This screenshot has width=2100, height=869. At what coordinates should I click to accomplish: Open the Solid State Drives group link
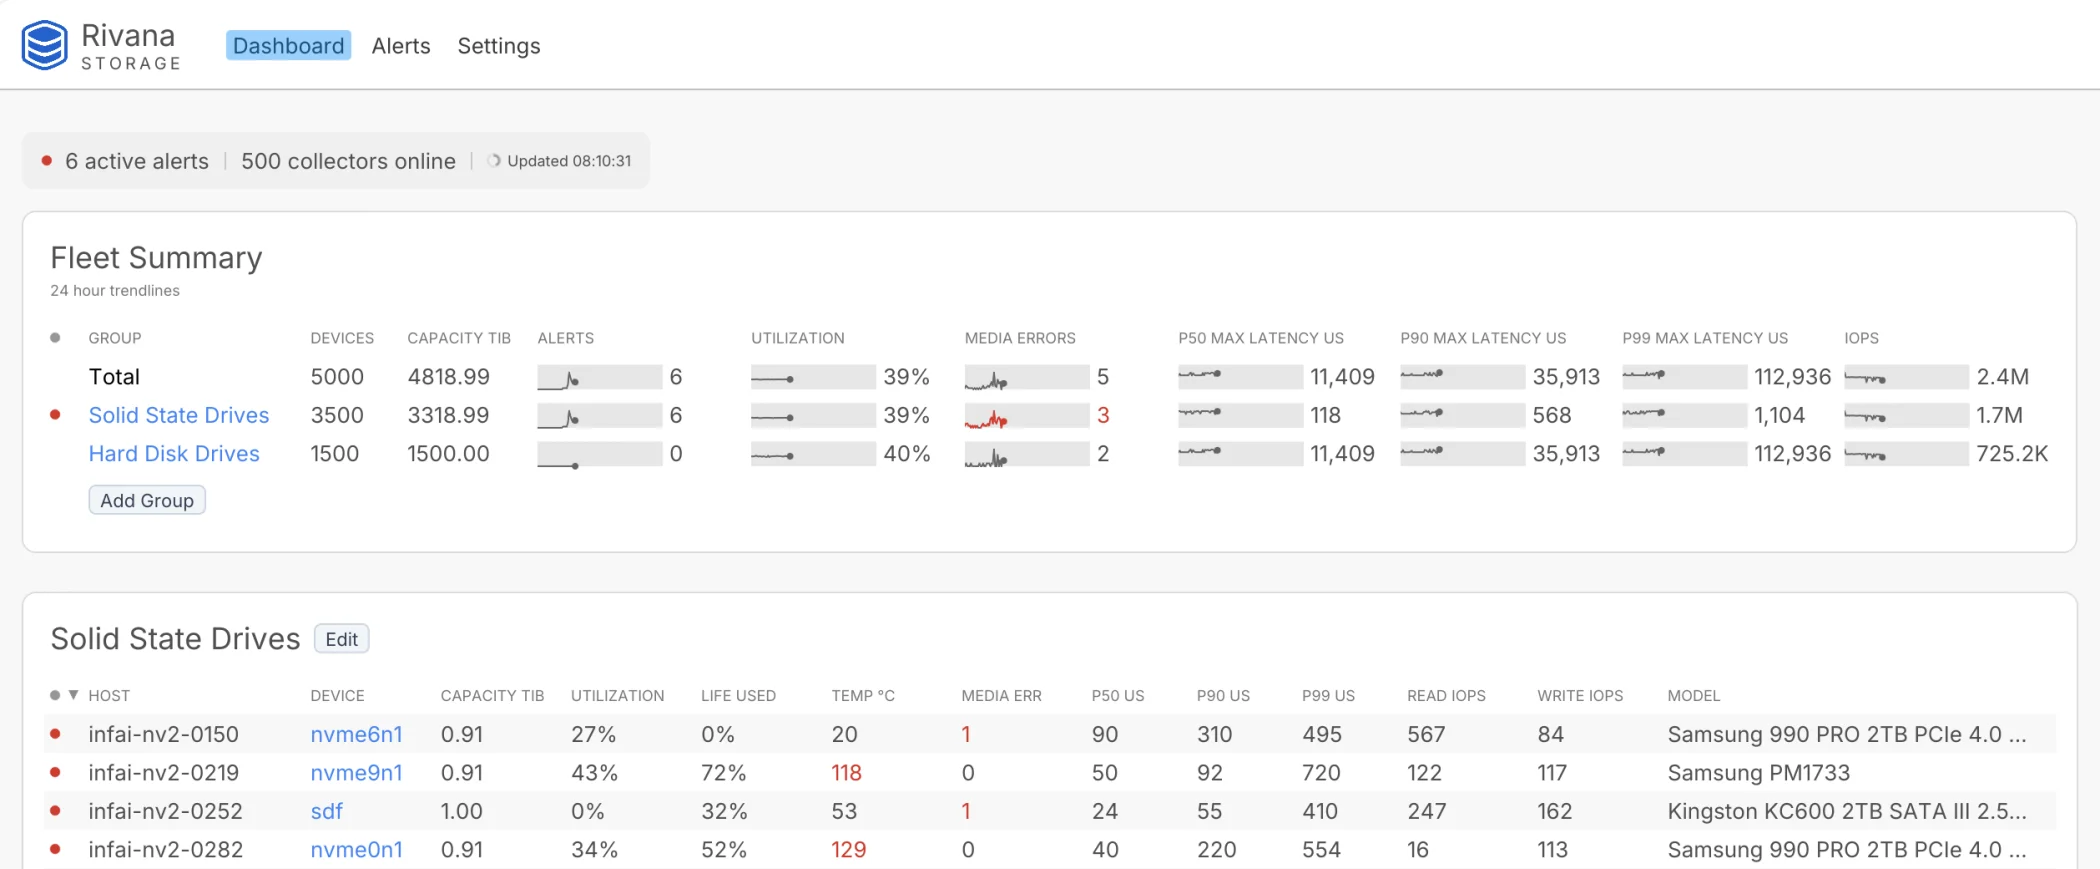coord(179,415)
